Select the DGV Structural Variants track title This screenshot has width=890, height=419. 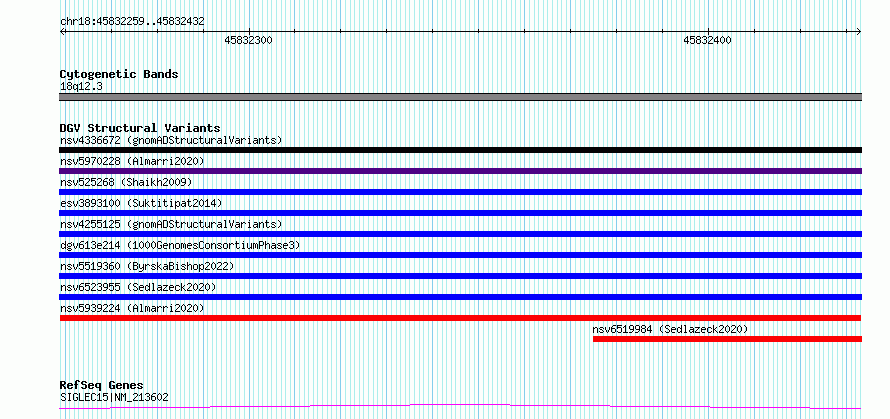coord(140,128)
